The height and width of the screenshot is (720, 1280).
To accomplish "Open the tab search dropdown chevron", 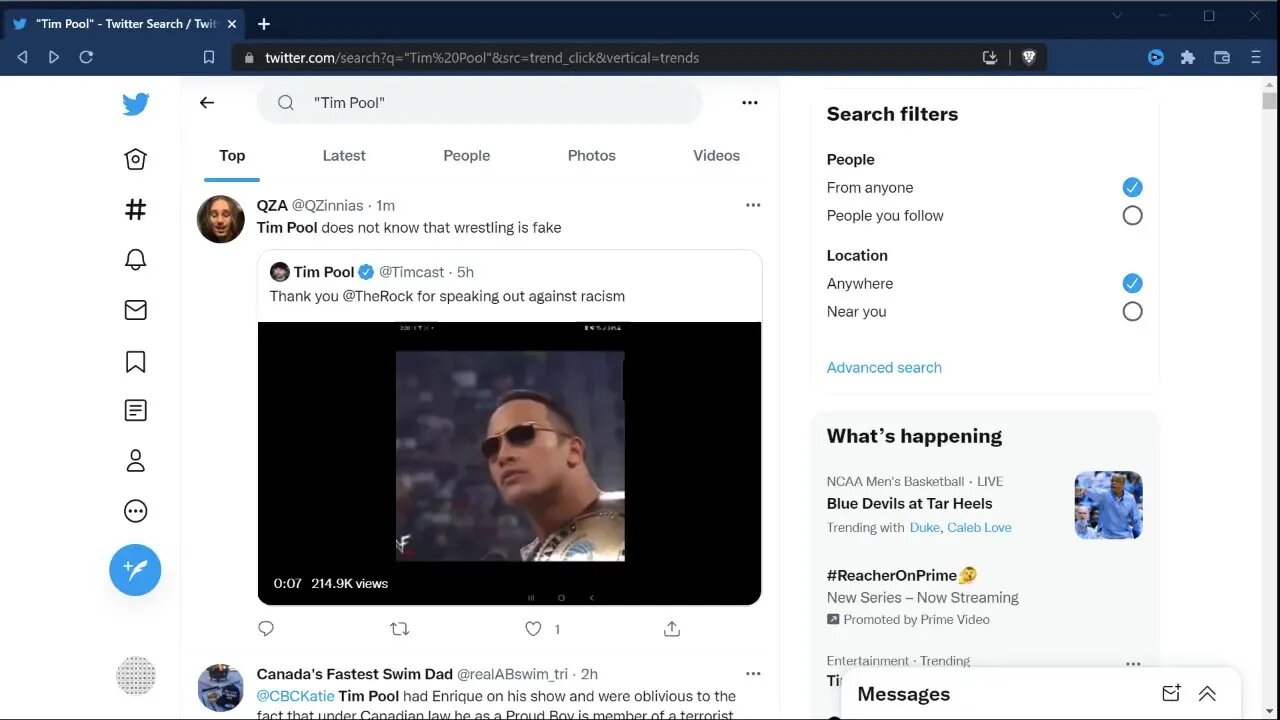I will pyautogui.click(x=1118, y=16).
